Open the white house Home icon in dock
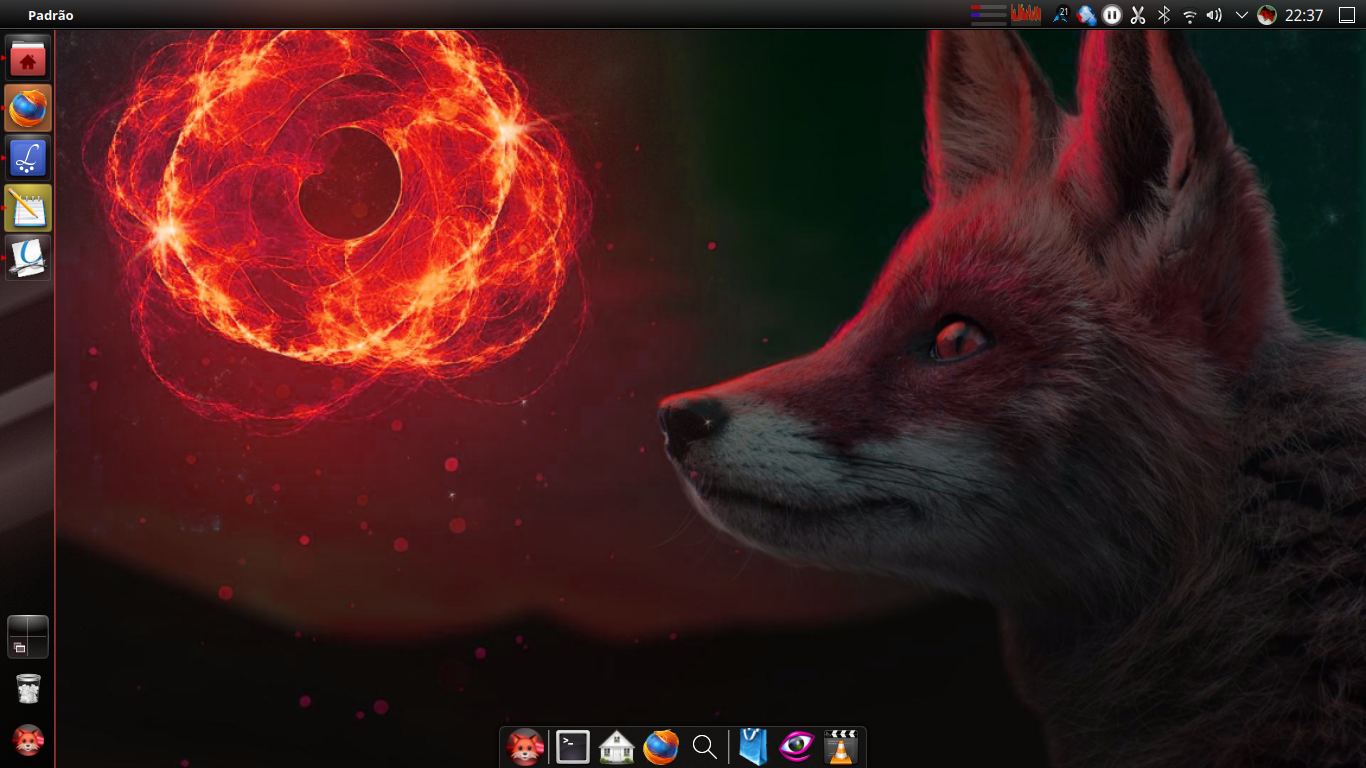 pos(616,747)
